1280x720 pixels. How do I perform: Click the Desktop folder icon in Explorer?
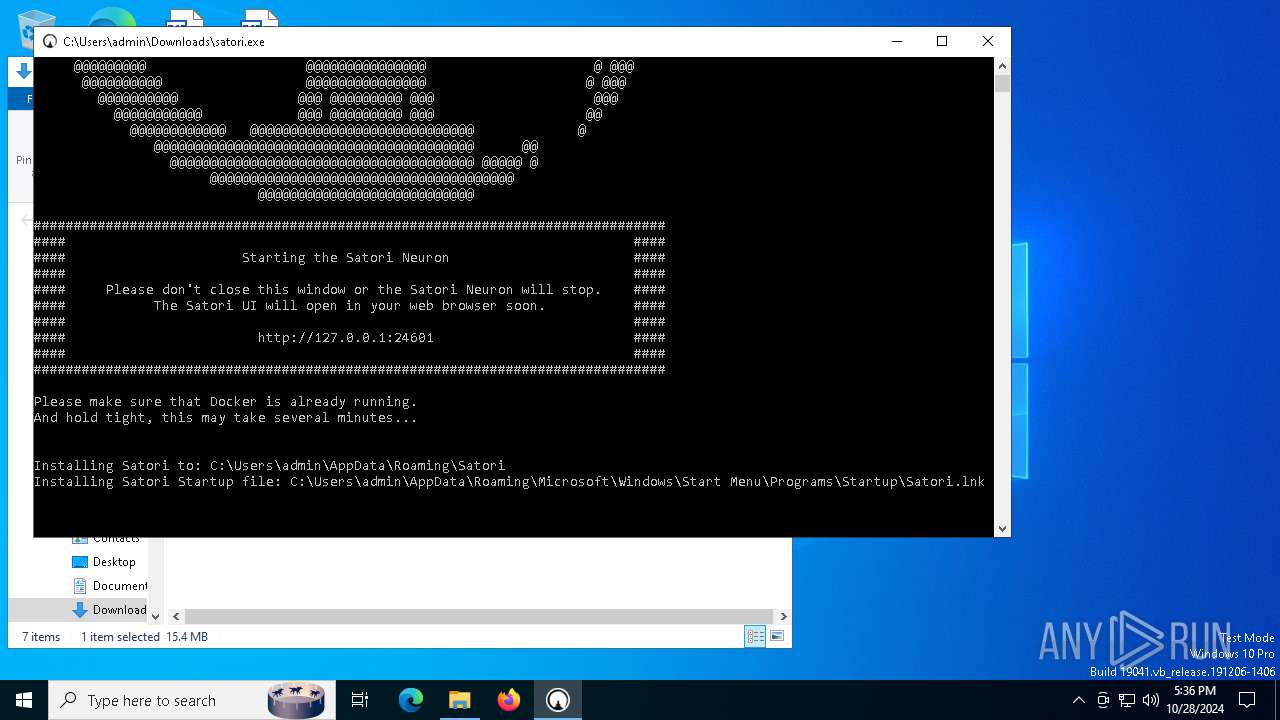click(x=80, y=562)
